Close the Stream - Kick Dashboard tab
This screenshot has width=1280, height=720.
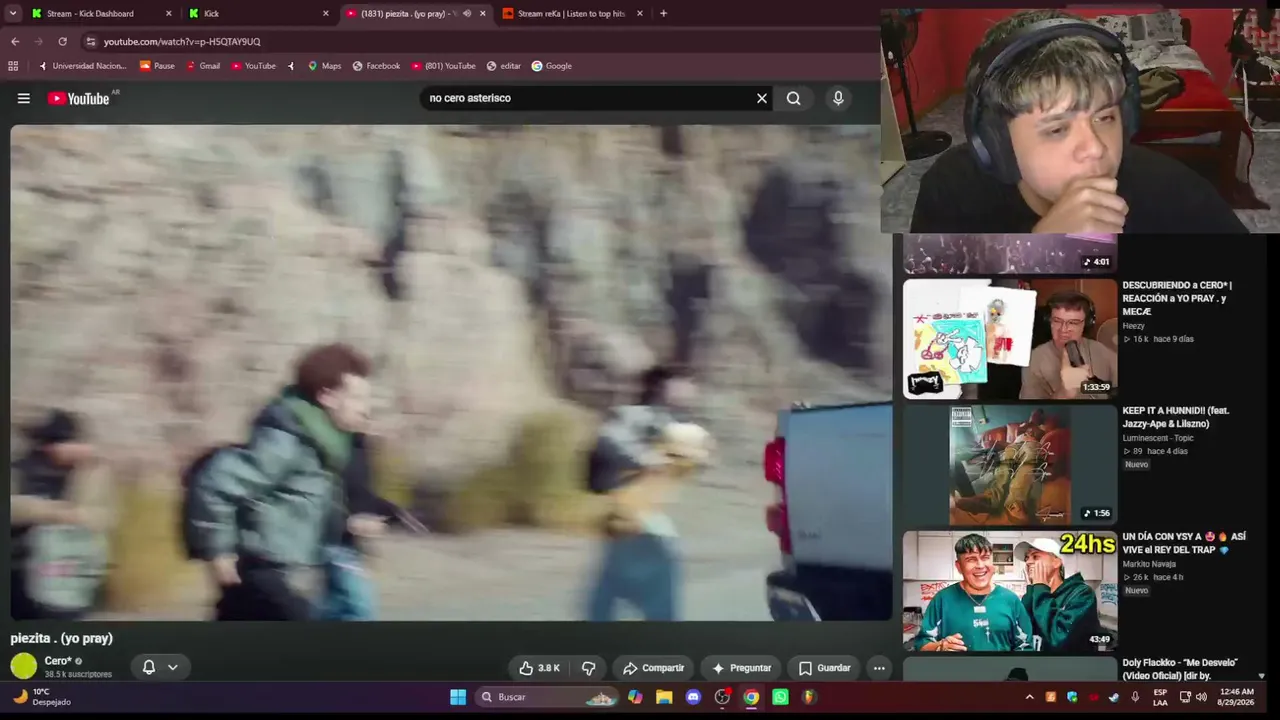(168, 14)
